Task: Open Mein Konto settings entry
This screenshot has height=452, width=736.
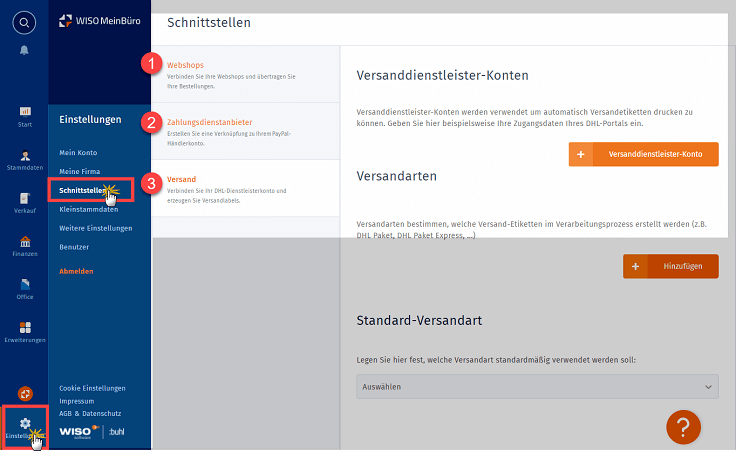Action: tap(79, 155)
